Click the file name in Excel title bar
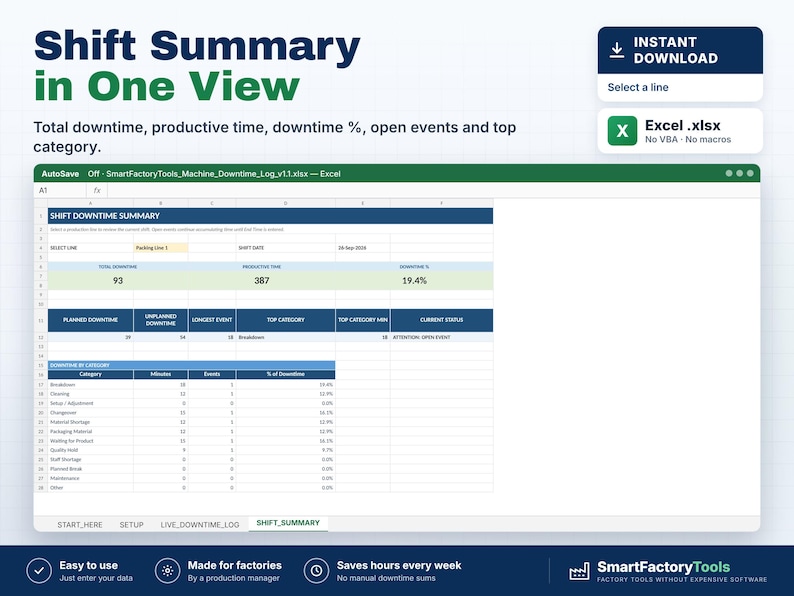 (207, 174)
